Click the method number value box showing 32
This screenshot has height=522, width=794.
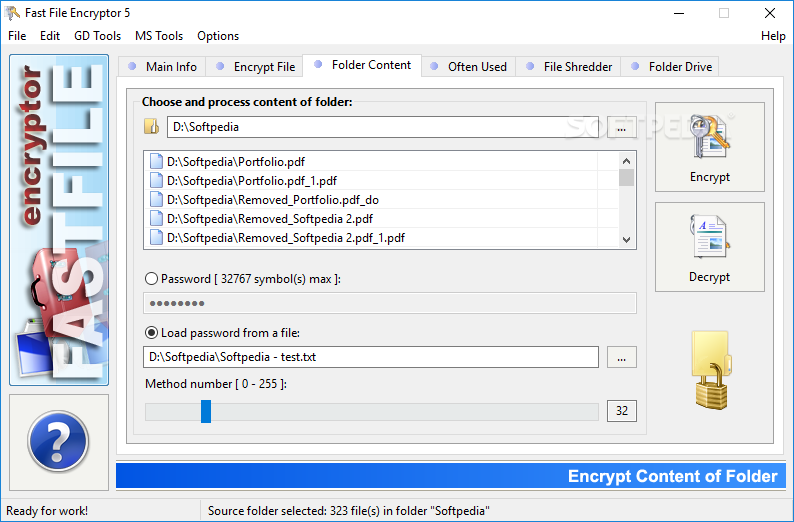(x=622, y=411)
